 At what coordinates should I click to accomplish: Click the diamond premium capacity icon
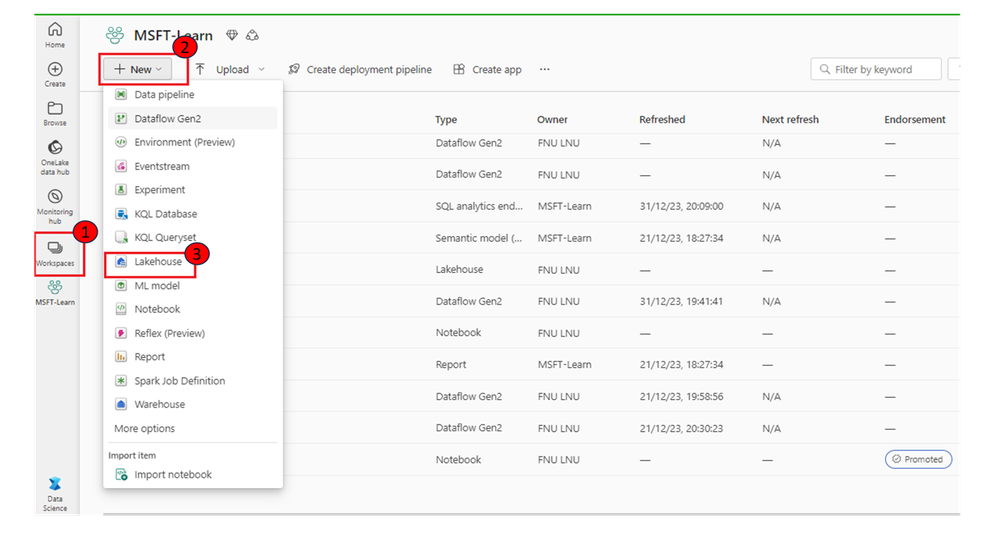(232, 35)
